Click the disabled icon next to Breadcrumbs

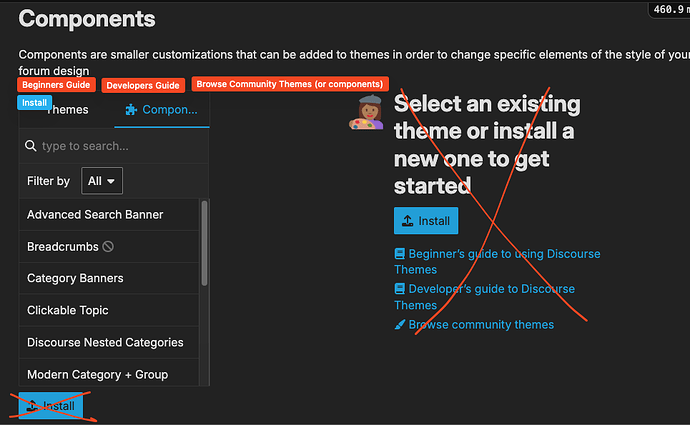point(108,246)
